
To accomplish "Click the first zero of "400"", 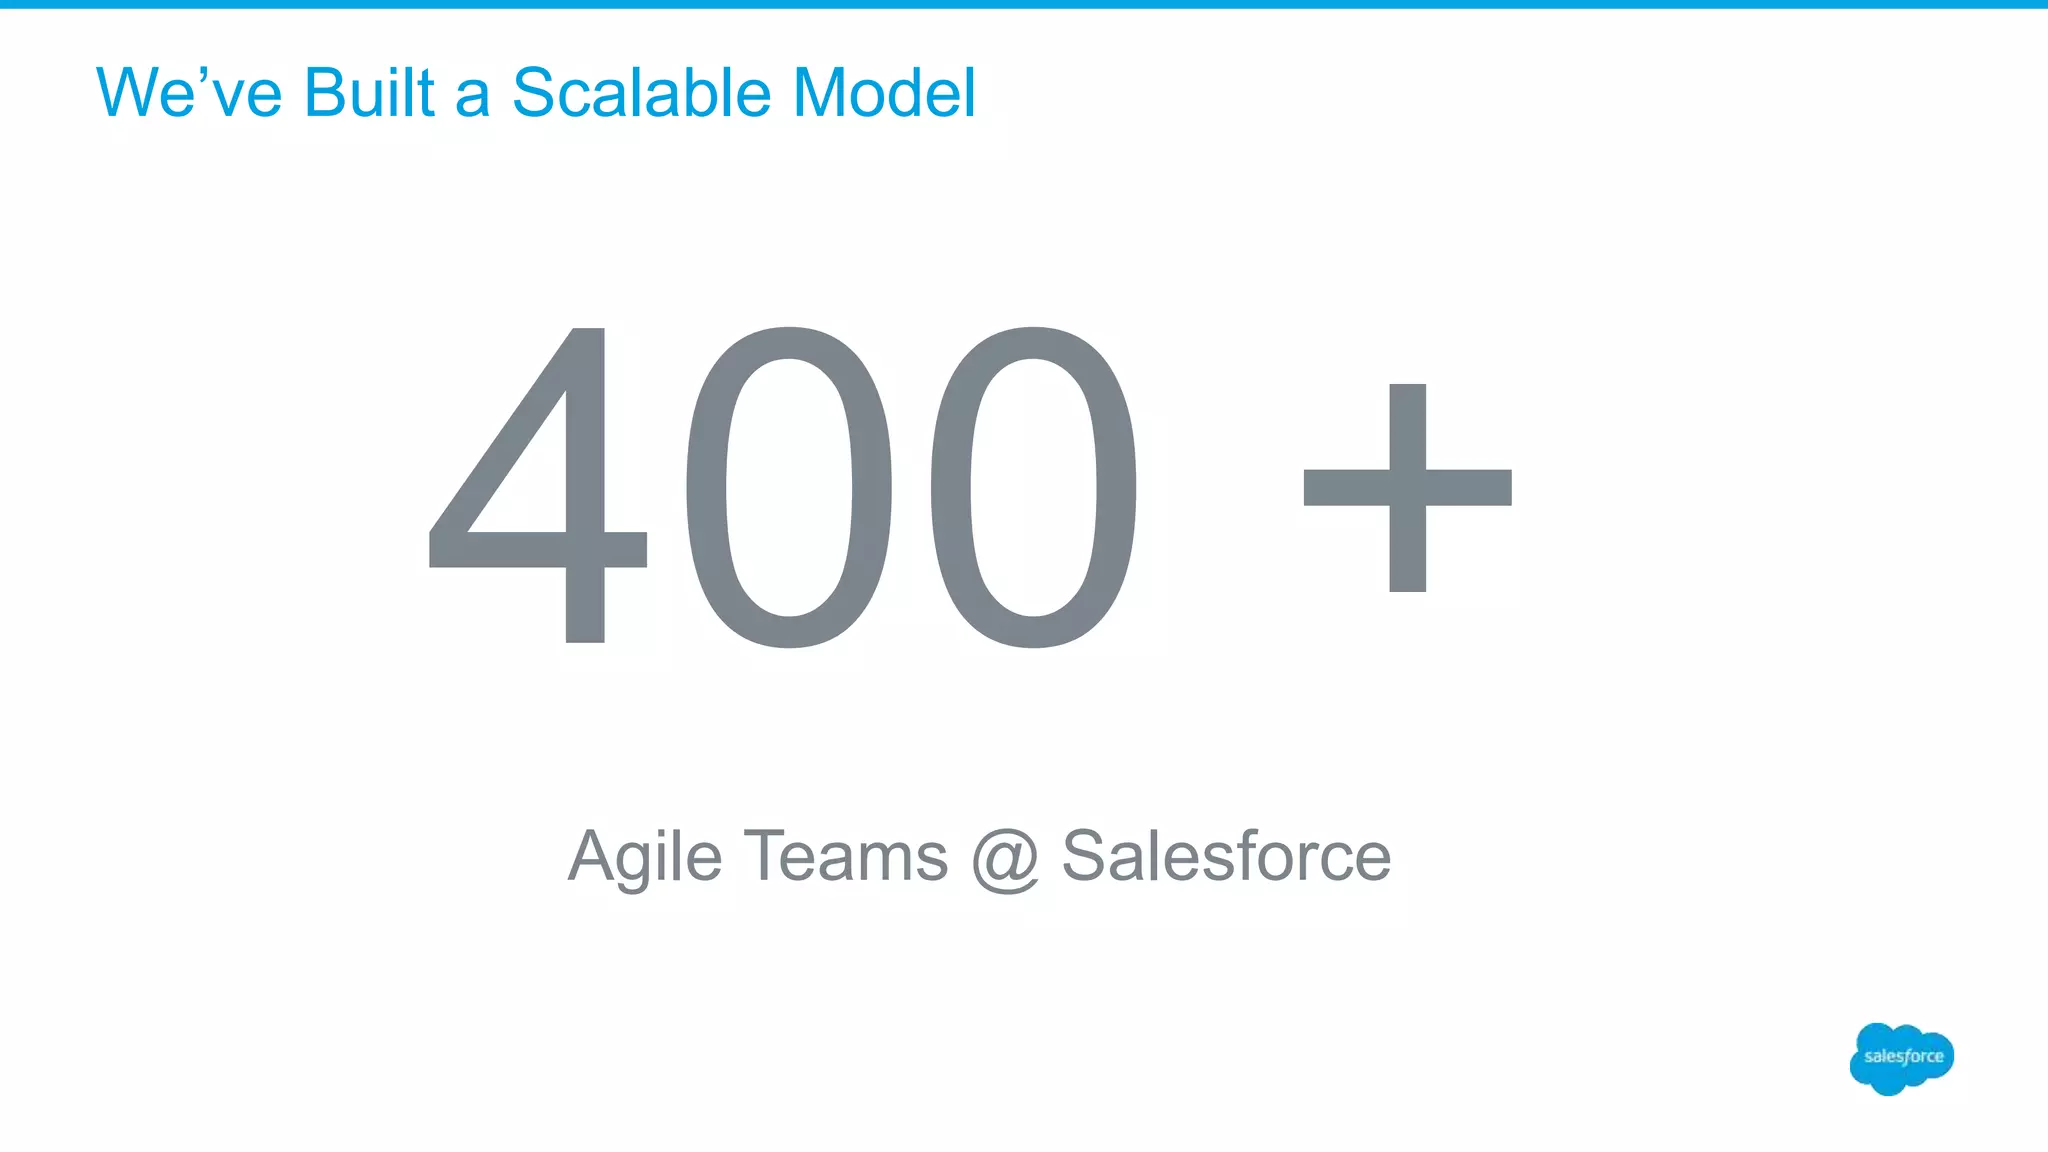I will (789, 487).
